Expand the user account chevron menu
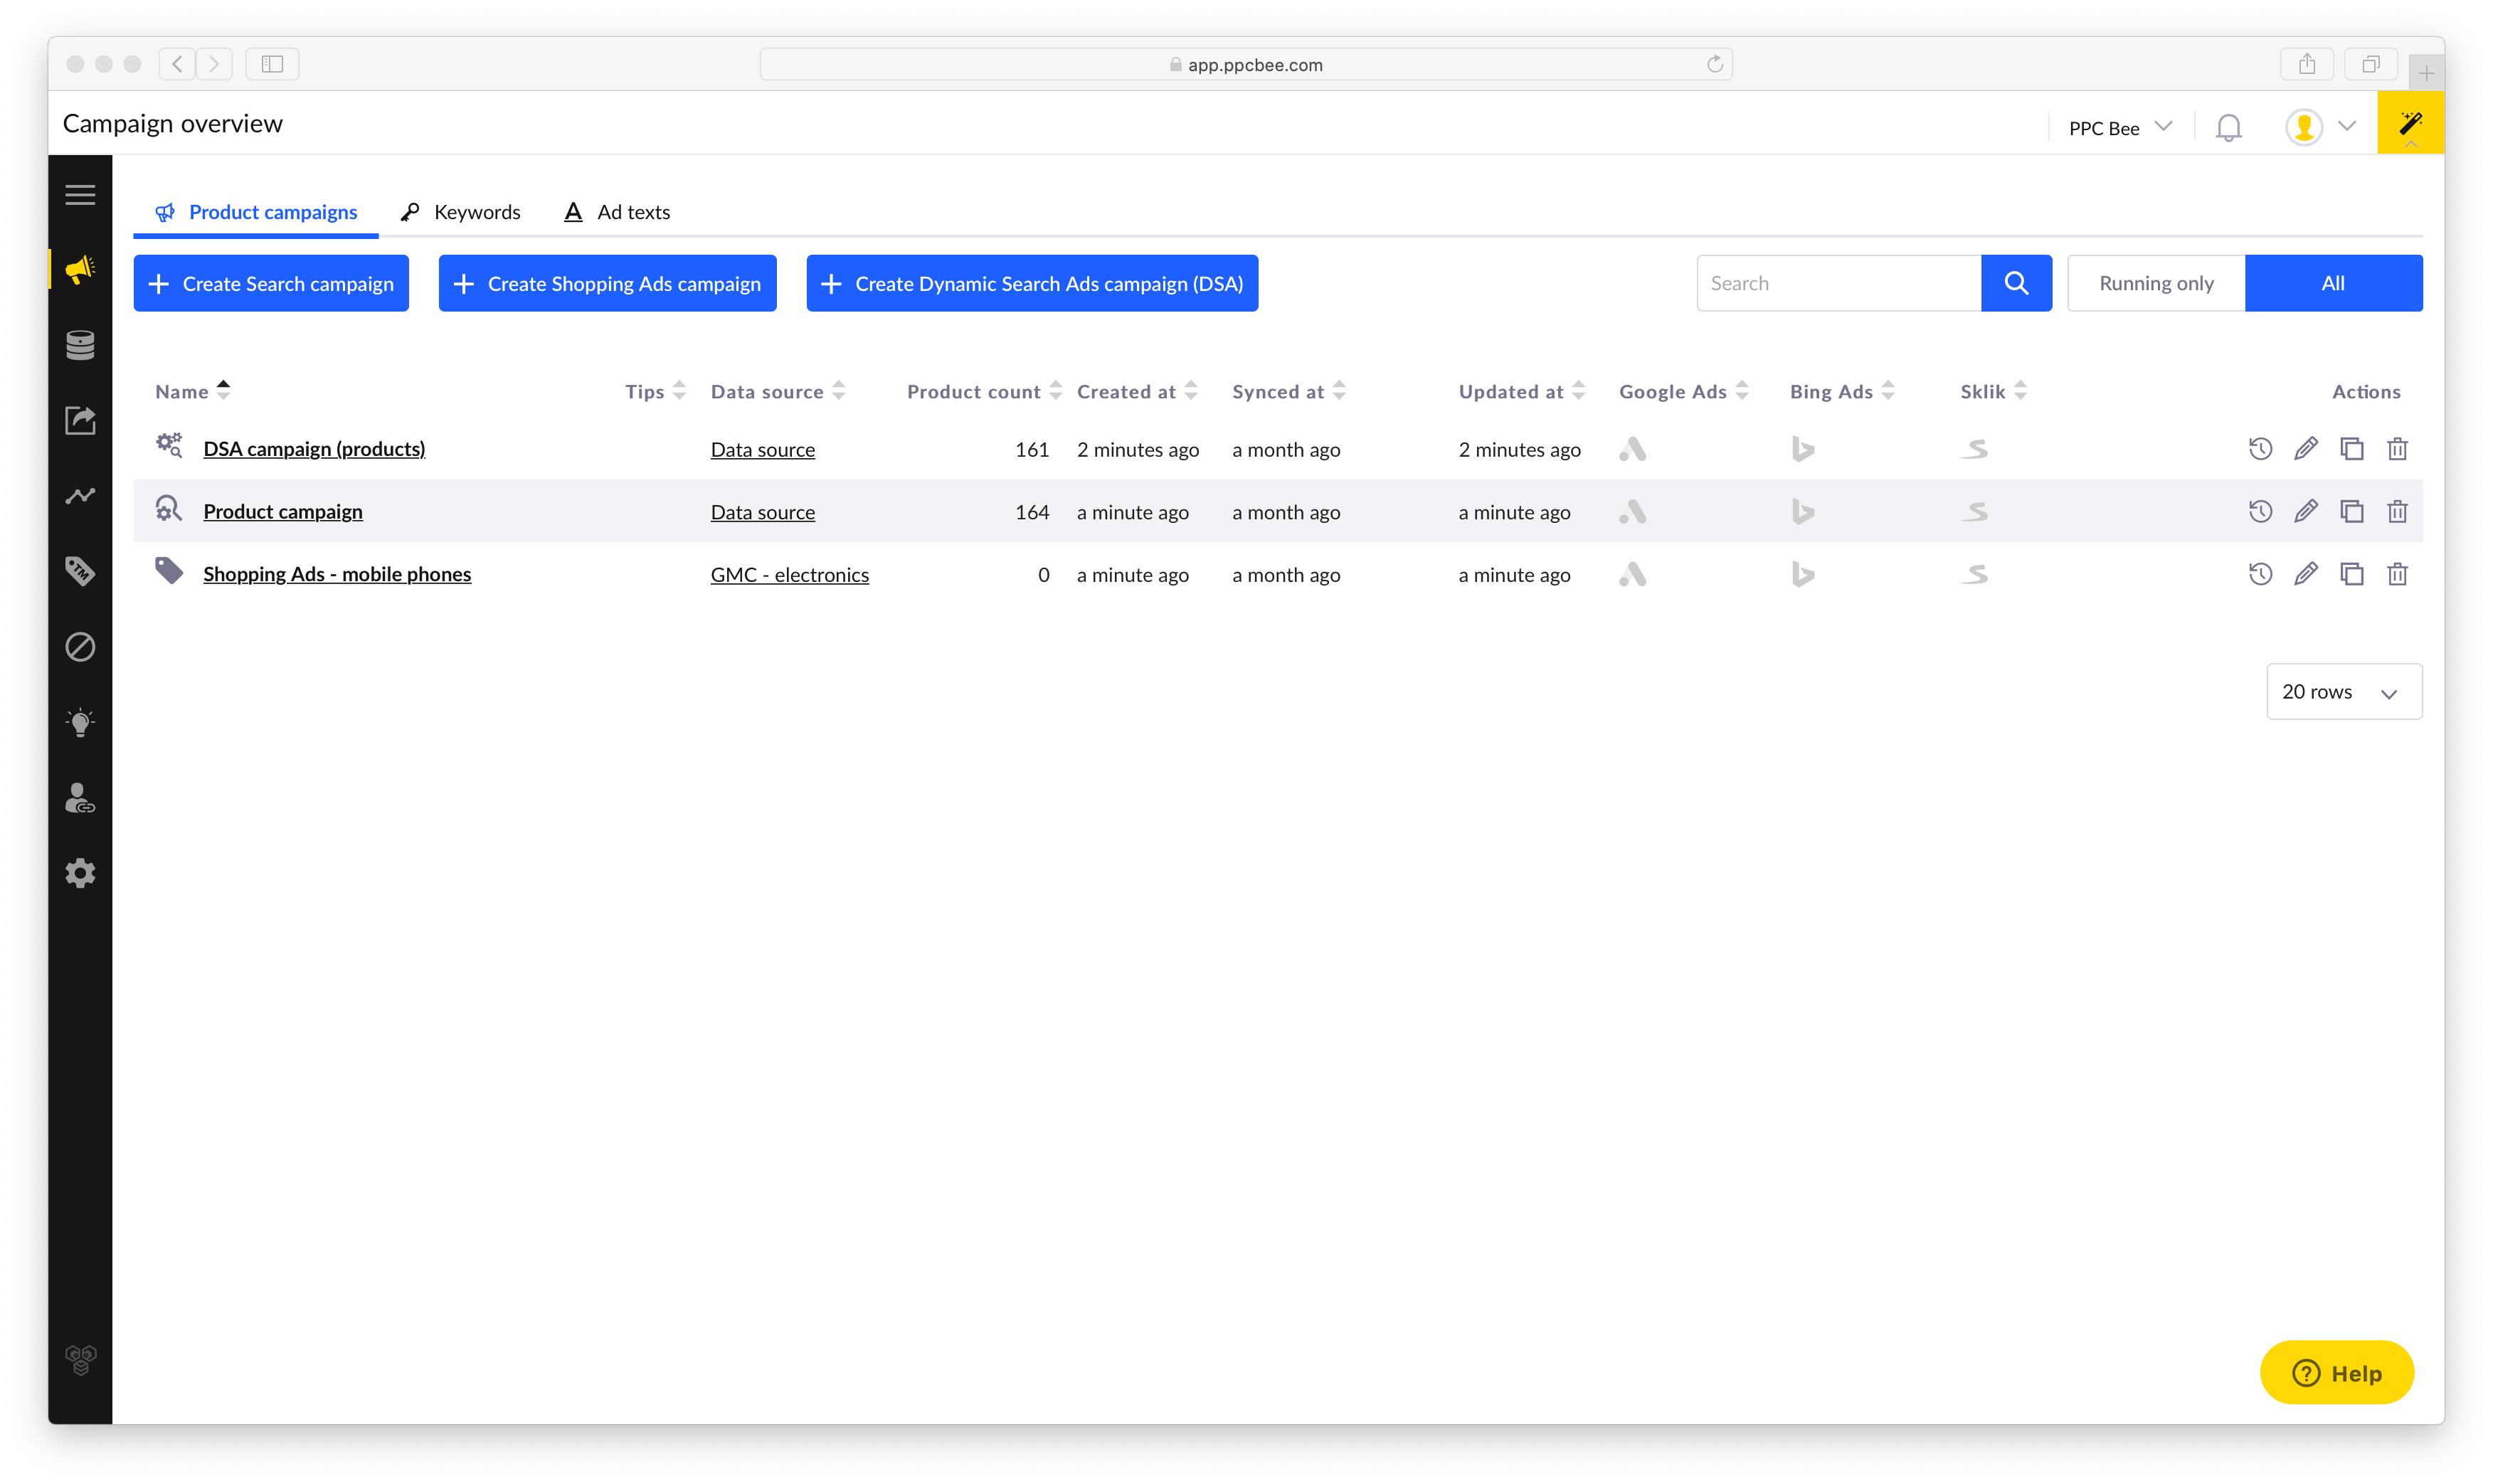This screenshot has height=1484, width=2493. (2347, 127)
